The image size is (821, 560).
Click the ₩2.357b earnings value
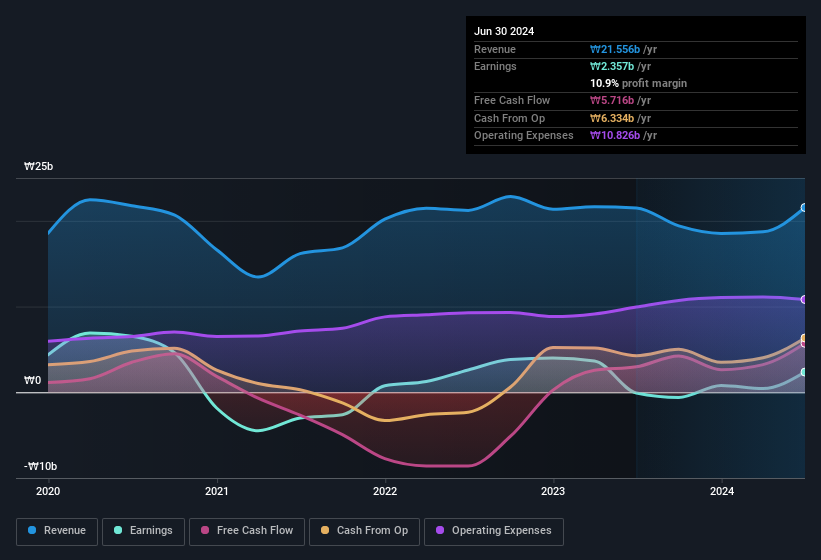coord(612,66)
